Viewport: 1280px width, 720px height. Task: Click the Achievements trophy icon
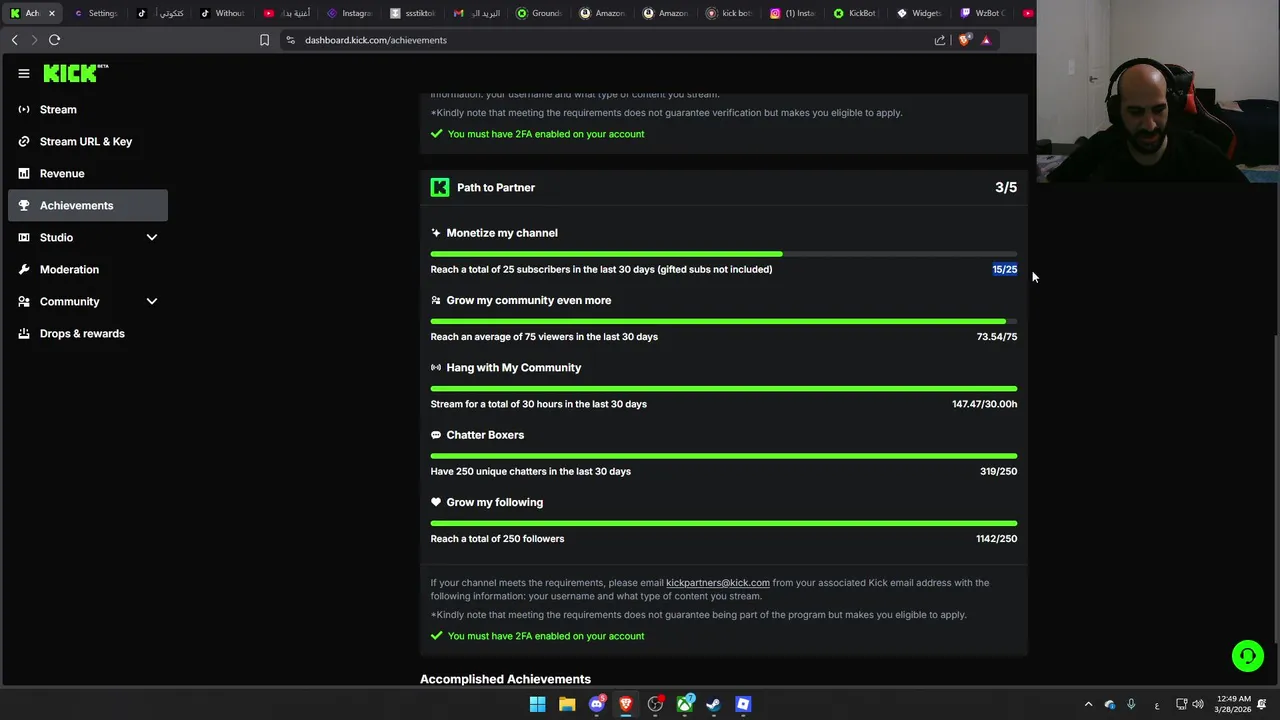(24, 205)
